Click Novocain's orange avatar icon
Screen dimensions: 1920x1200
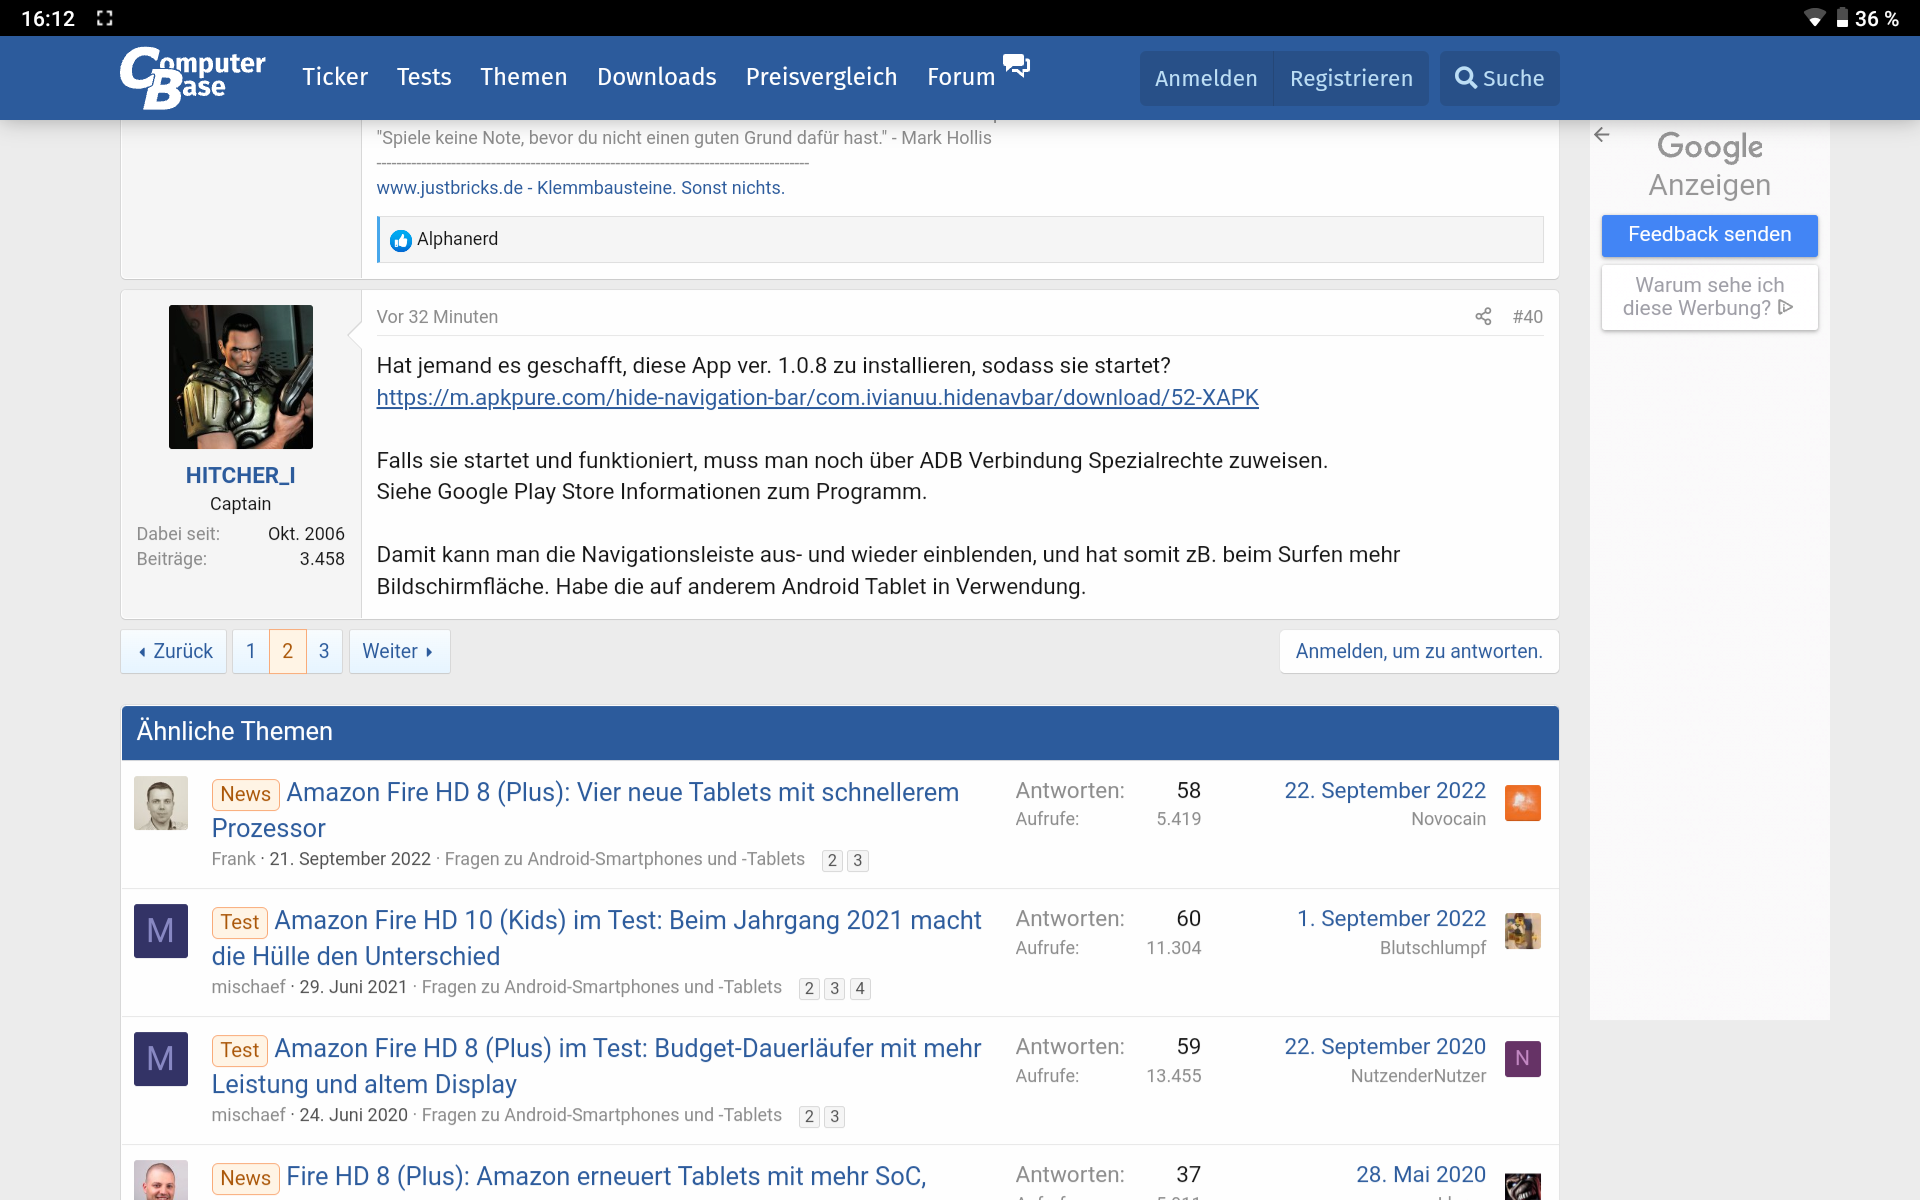tap(1522, 803)
